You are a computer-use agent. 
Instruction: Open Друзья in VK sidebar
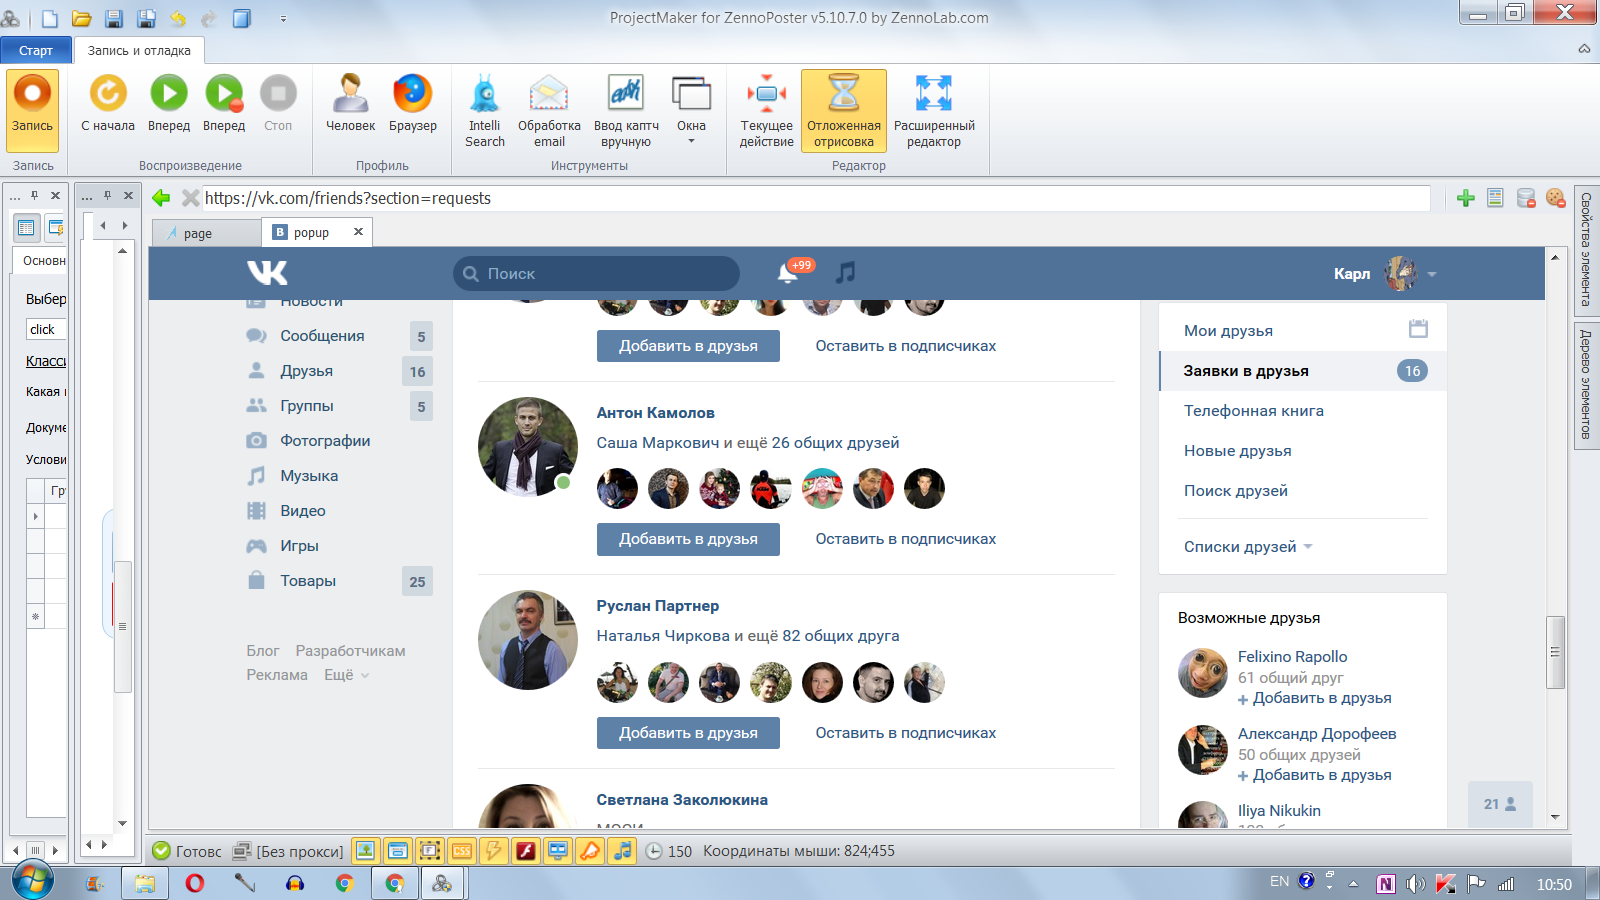306,371
